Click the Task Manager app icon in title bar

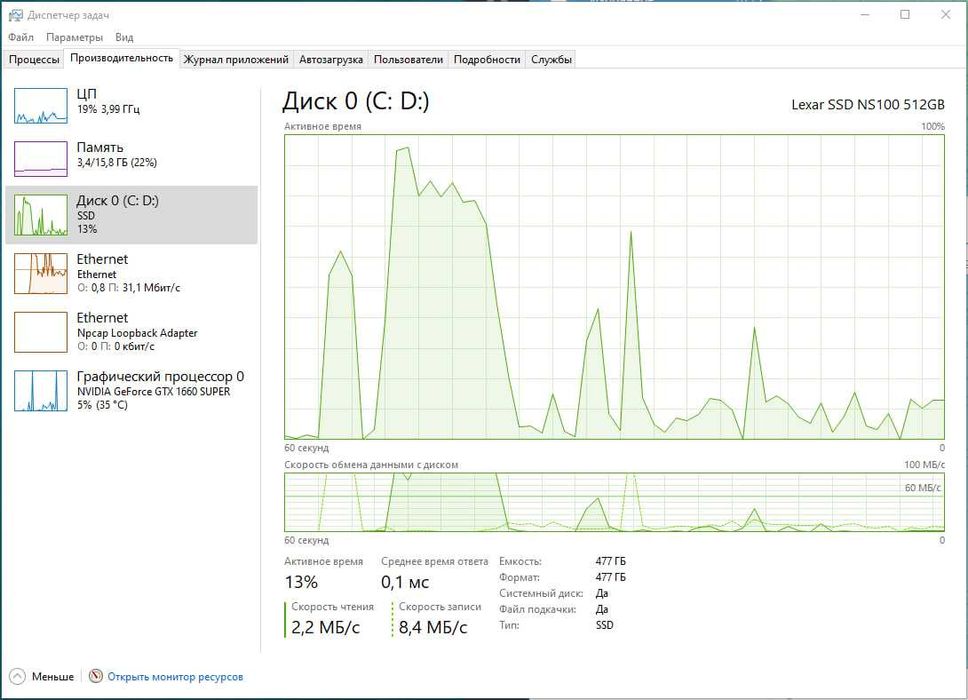[14, 16]
